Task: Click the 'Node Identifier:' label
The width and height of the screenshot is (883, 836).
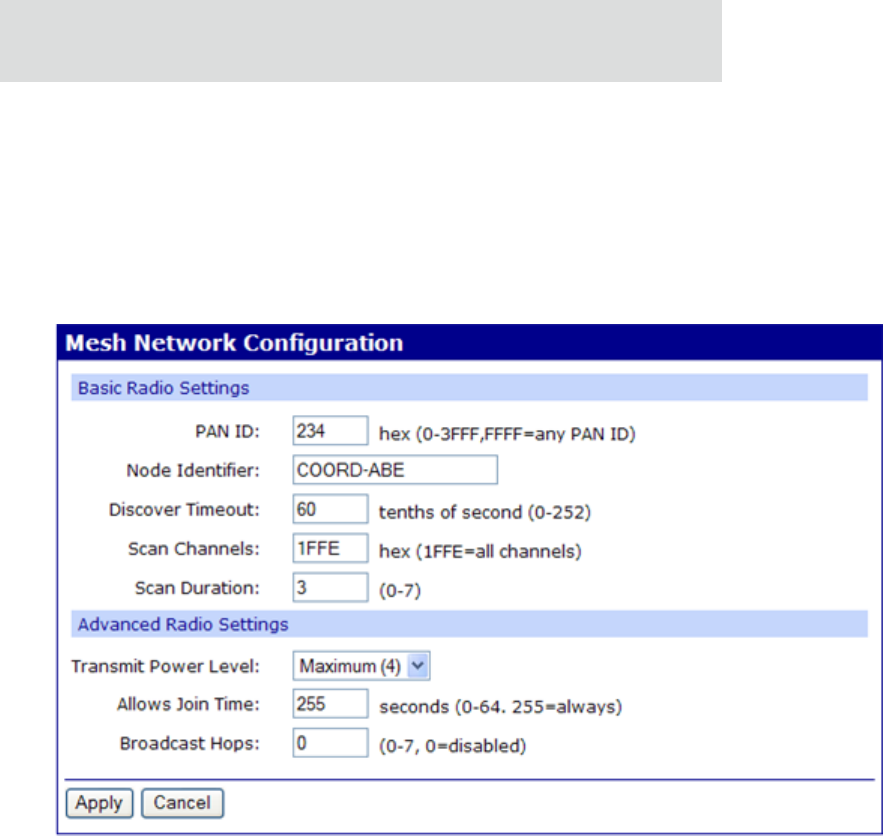Action: pyautogui.click(x=193, y=471)
